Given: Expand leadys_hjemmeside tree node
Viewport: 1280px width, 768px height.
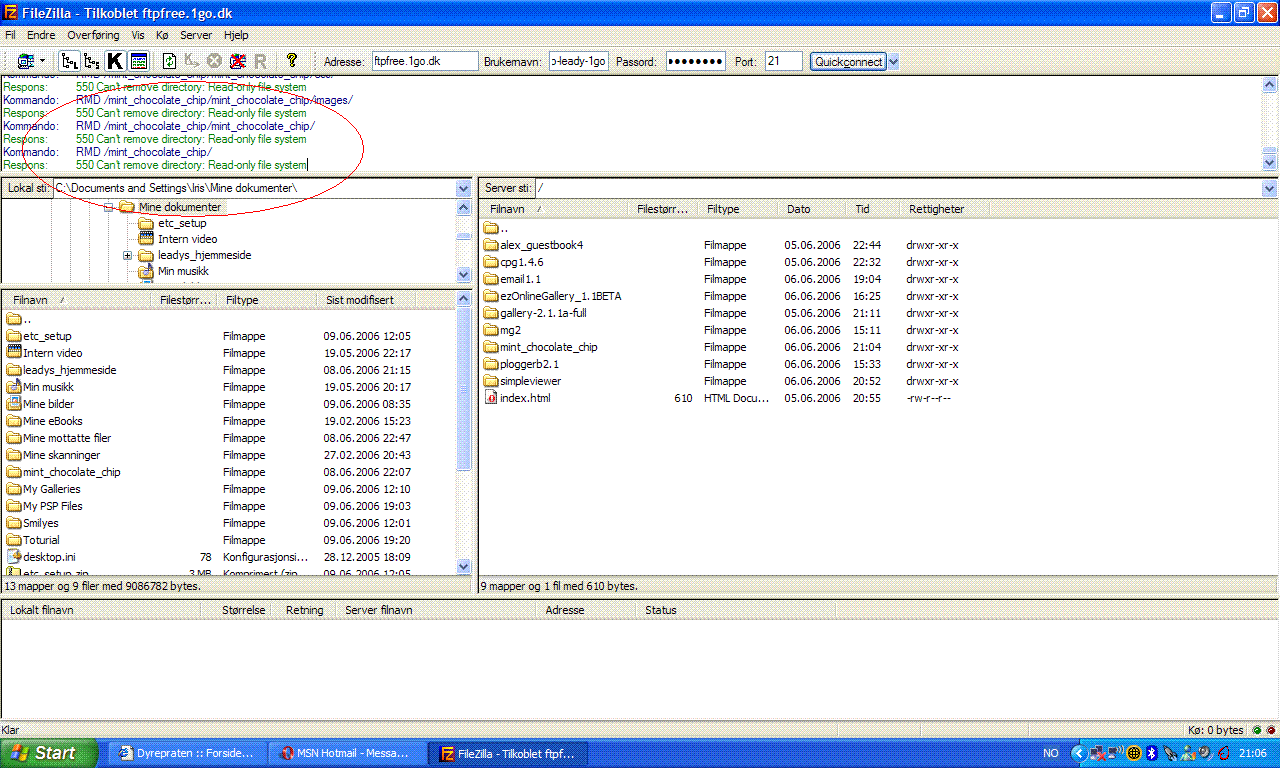Looking at the screenshot, I should (128, 256).
